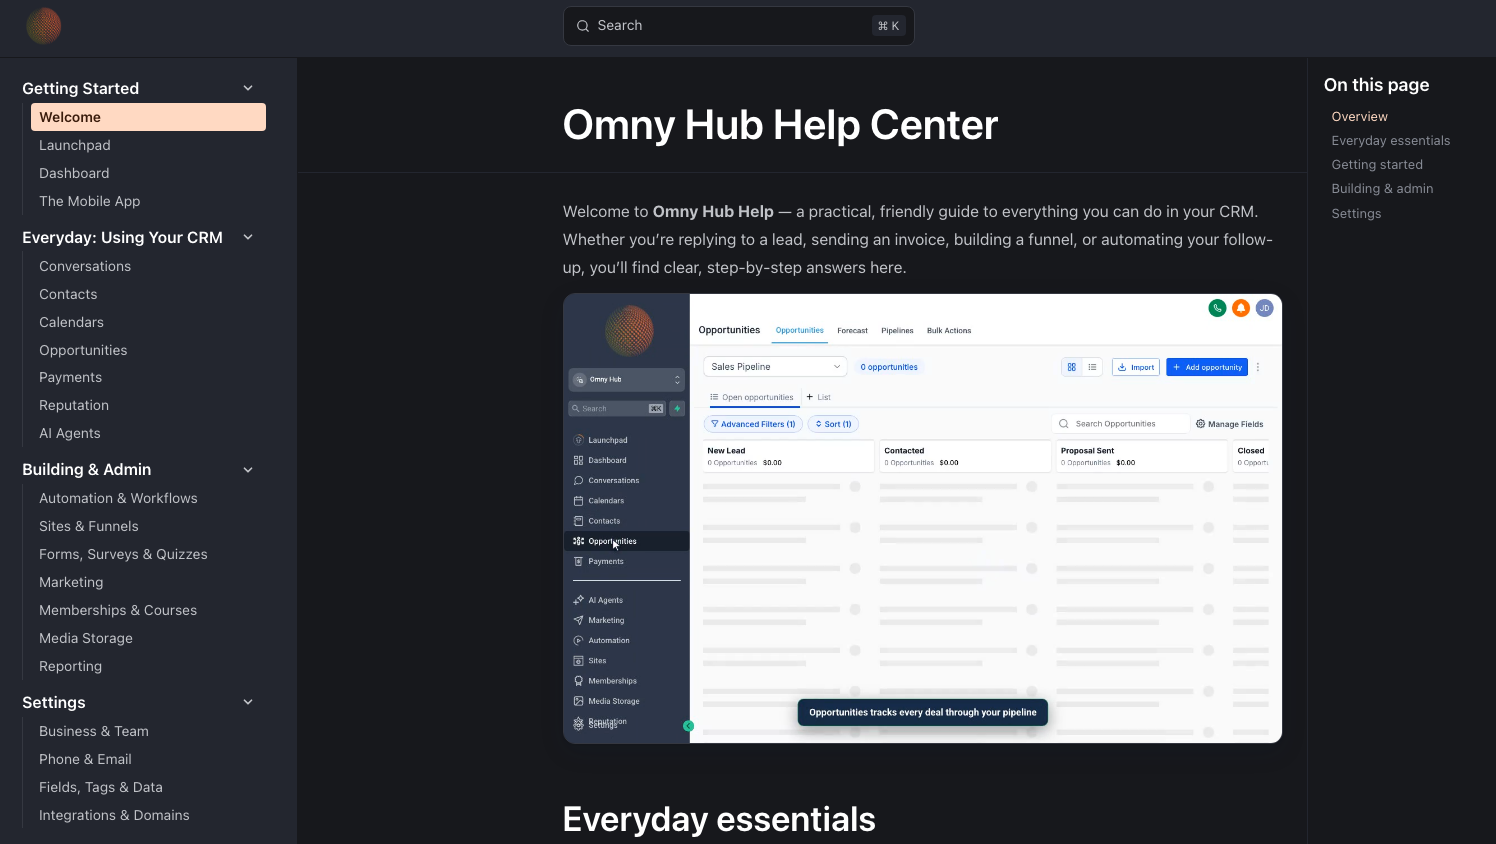Click green lightning quick-action icon in embedded sidebar
This screenshot has height=844, width=1496.
pyautogui.click(x=677, y=408)
